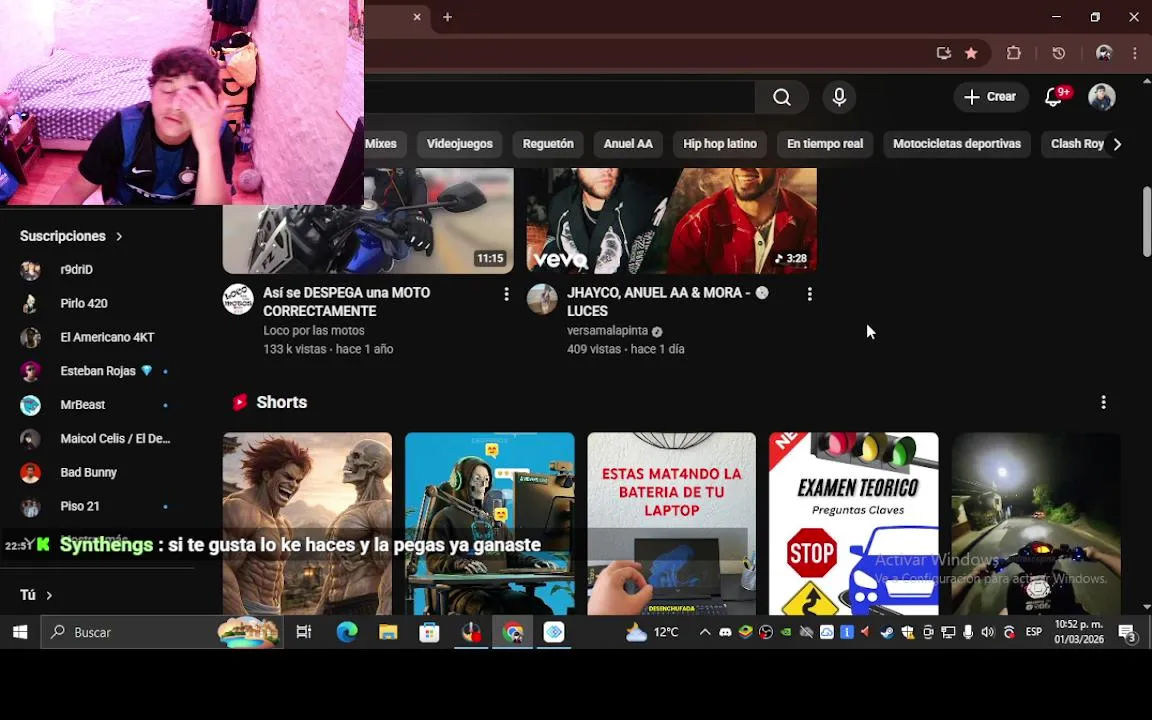The width and height of the screenshot is (1152, 720).
Task: Open the skeleton gamer Short
Action: pos(489,523)
